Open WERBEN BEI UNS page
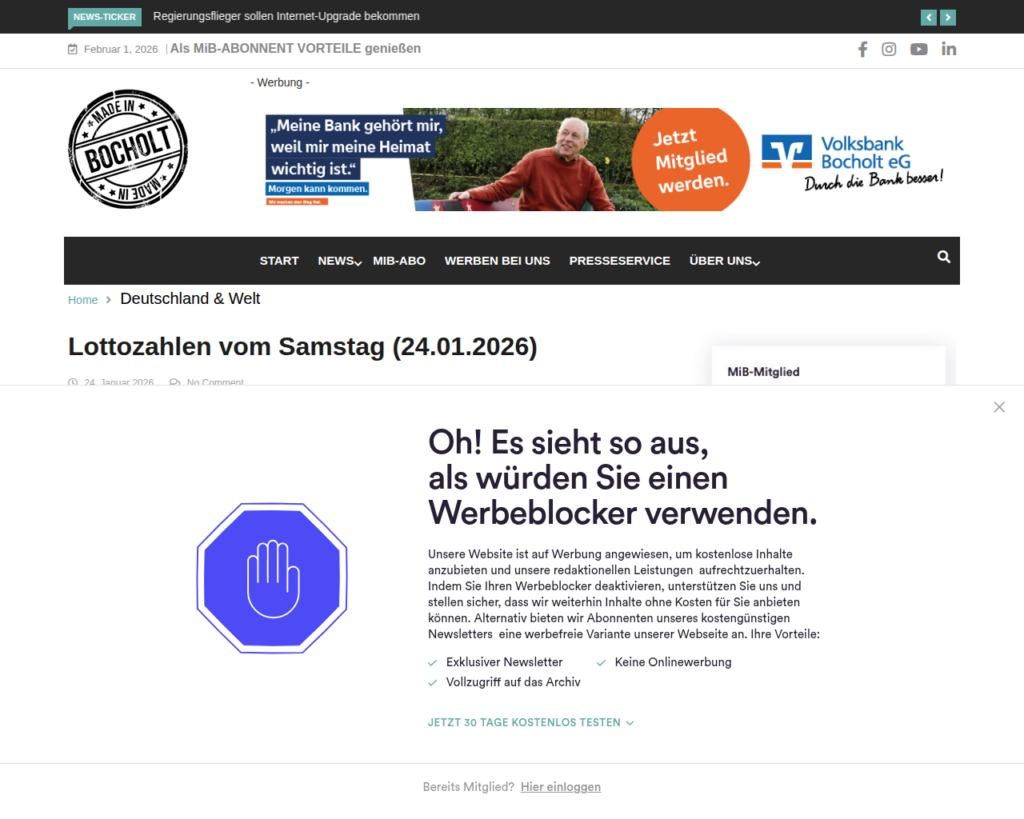 point(497,261)
